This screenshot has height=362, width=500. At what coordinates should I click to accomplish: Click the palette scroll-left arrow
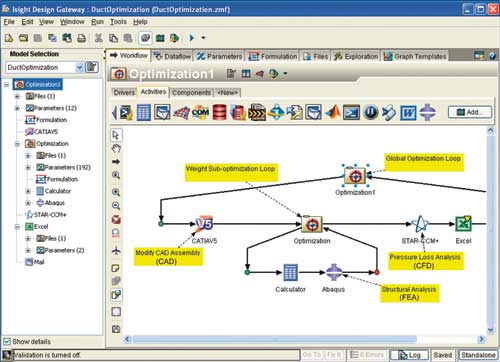click(x=114, y=112)
